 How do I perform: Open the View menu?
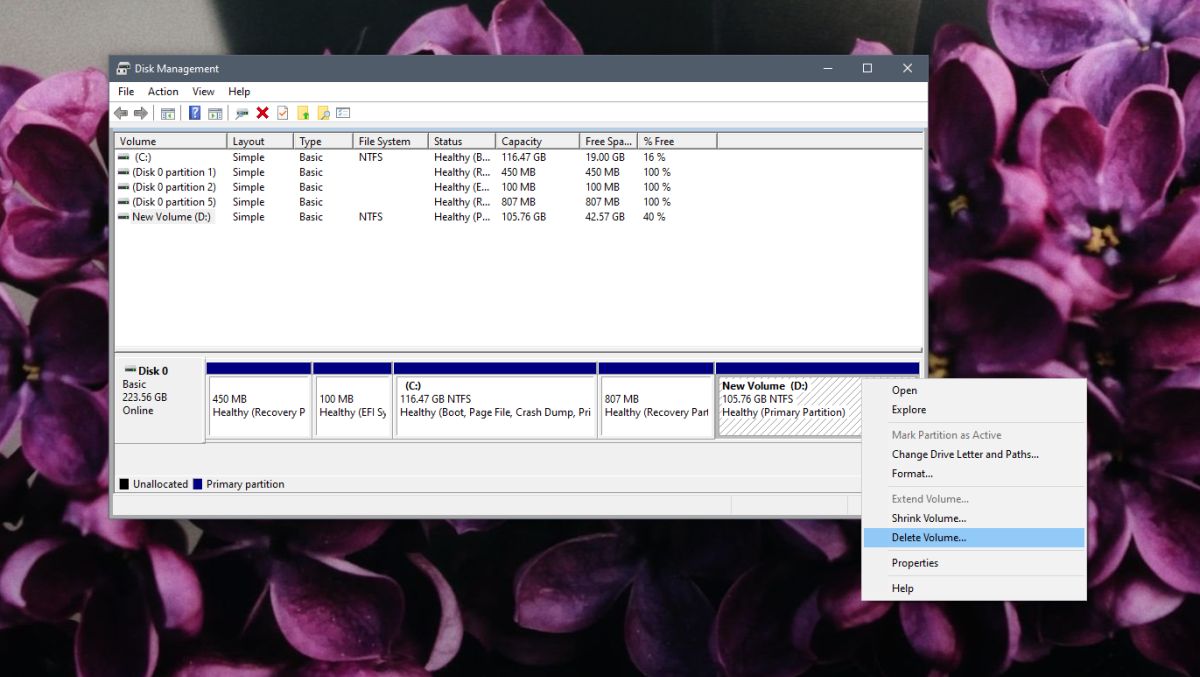click(203, 91)
